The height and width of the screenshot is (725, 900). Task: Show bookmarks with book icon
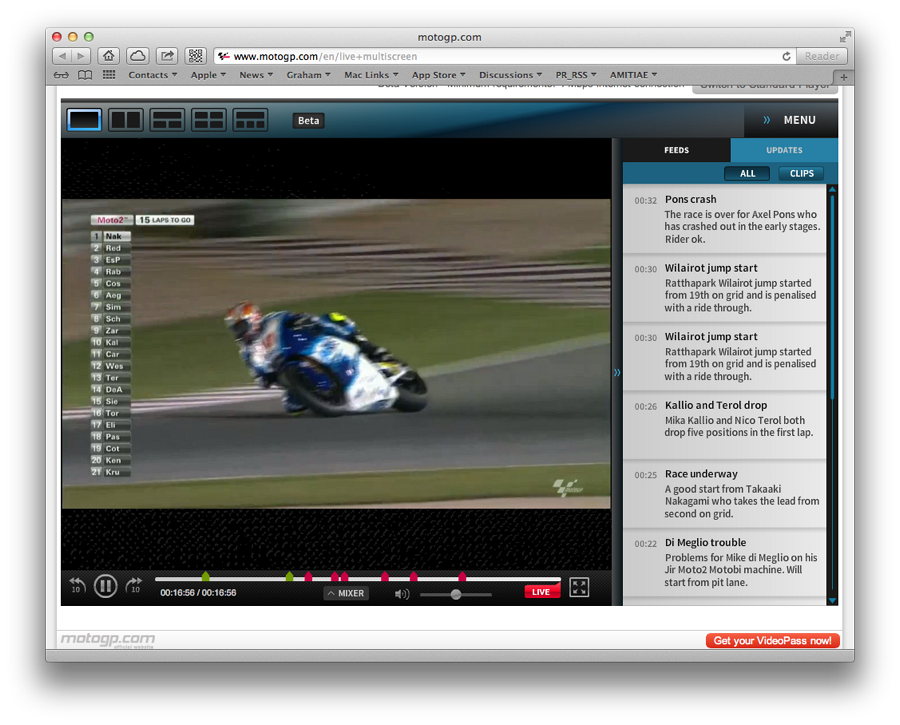[x=85, y=75]
